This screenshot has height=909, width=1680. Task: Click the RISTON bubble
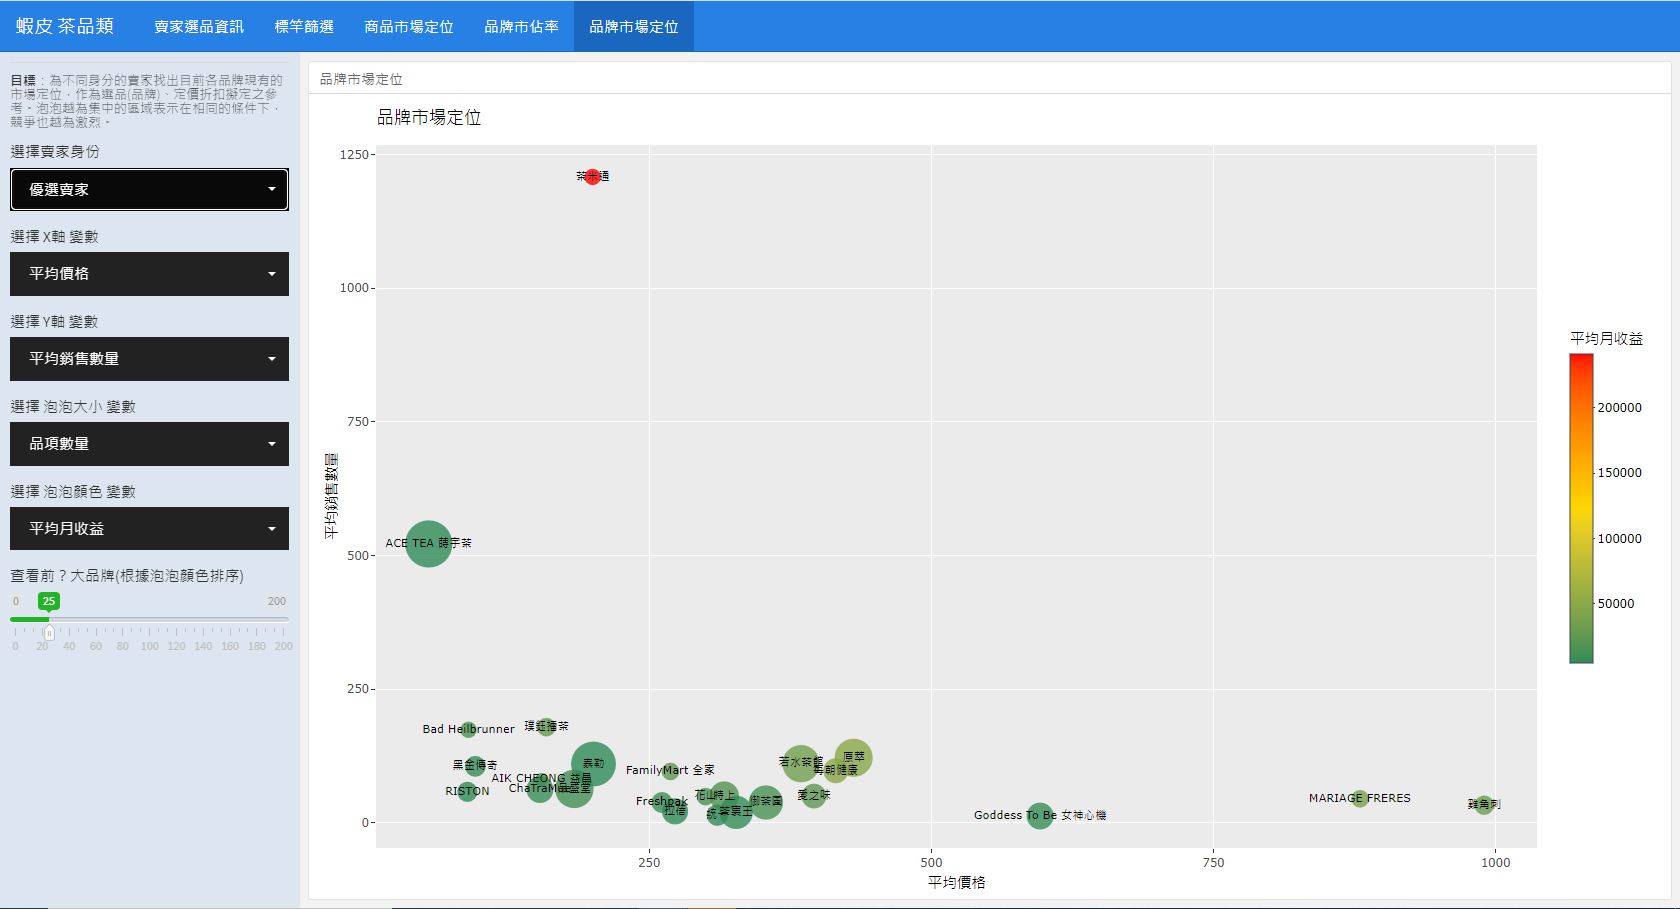coord(467,791)
